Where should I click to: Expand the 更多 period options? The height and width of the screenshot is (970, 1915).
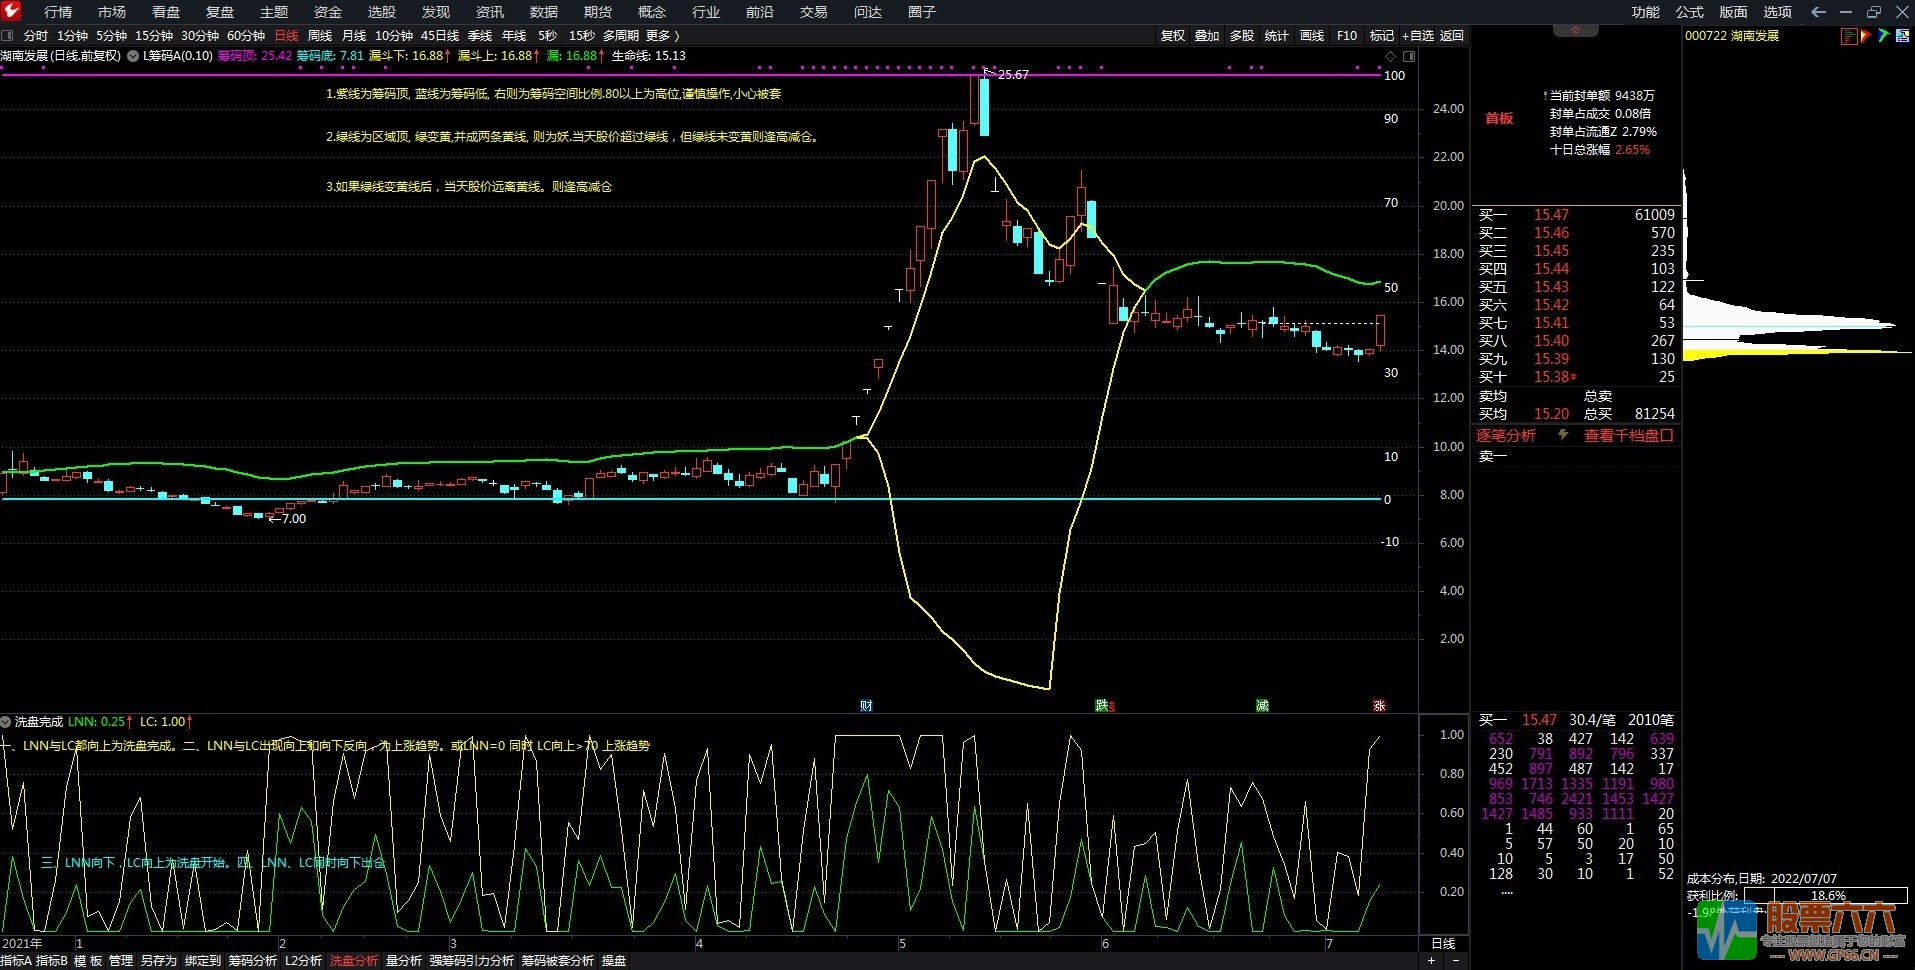click(x=663, y=35)
